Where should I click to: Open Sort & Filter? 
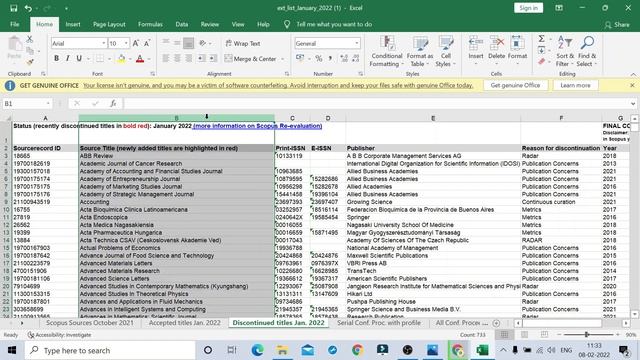point(565,51)
